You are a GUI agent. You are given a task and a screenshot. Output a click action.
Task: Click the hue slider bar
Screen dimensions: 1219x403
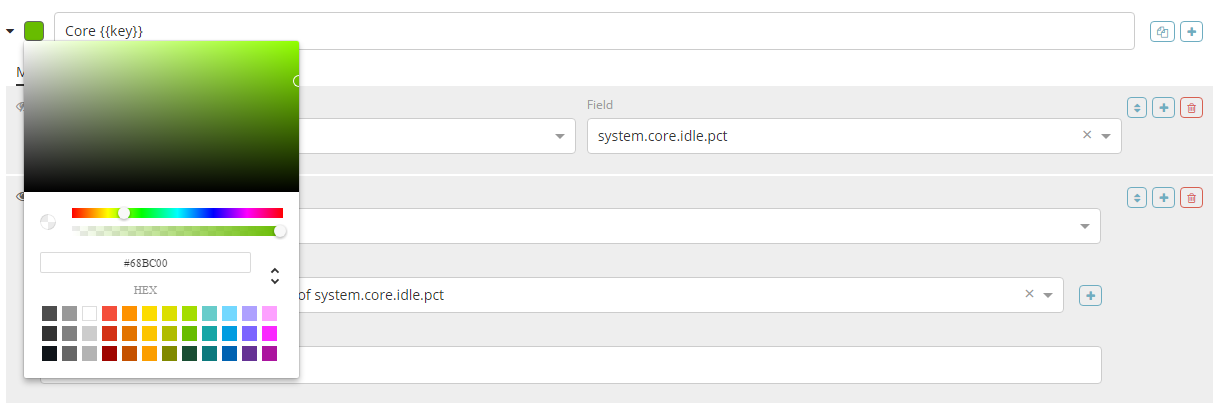pyautogui.click(x=200, y=212)
